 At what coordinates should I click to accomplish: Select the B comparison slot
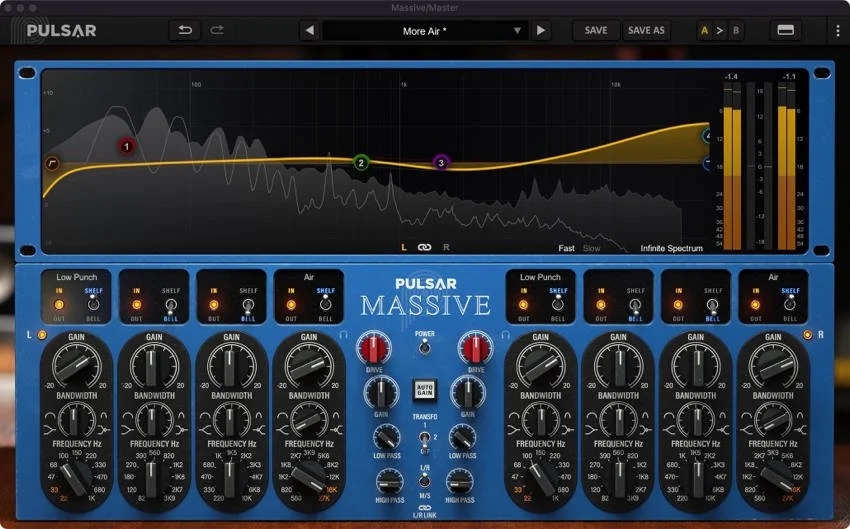[736, 30]
